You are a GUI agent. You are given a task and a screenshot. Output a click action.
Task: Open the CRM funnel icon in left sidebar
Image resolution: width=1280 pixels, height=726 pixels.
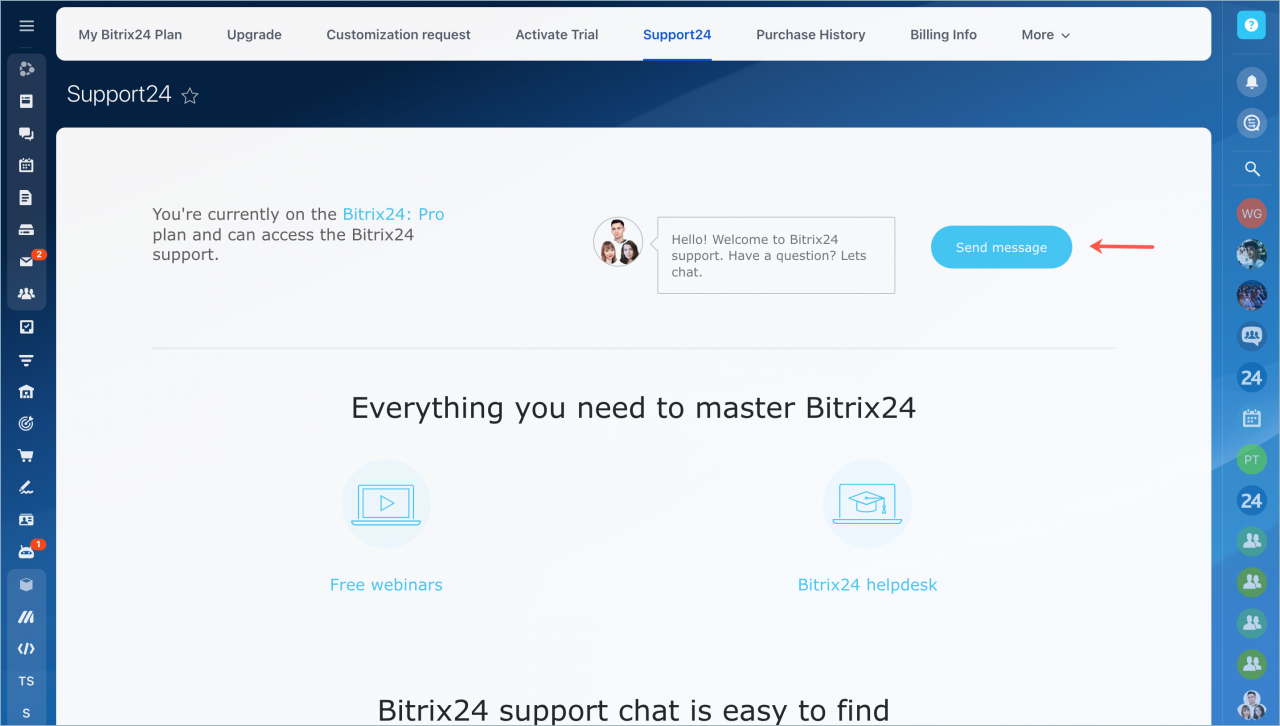point(27,360)
